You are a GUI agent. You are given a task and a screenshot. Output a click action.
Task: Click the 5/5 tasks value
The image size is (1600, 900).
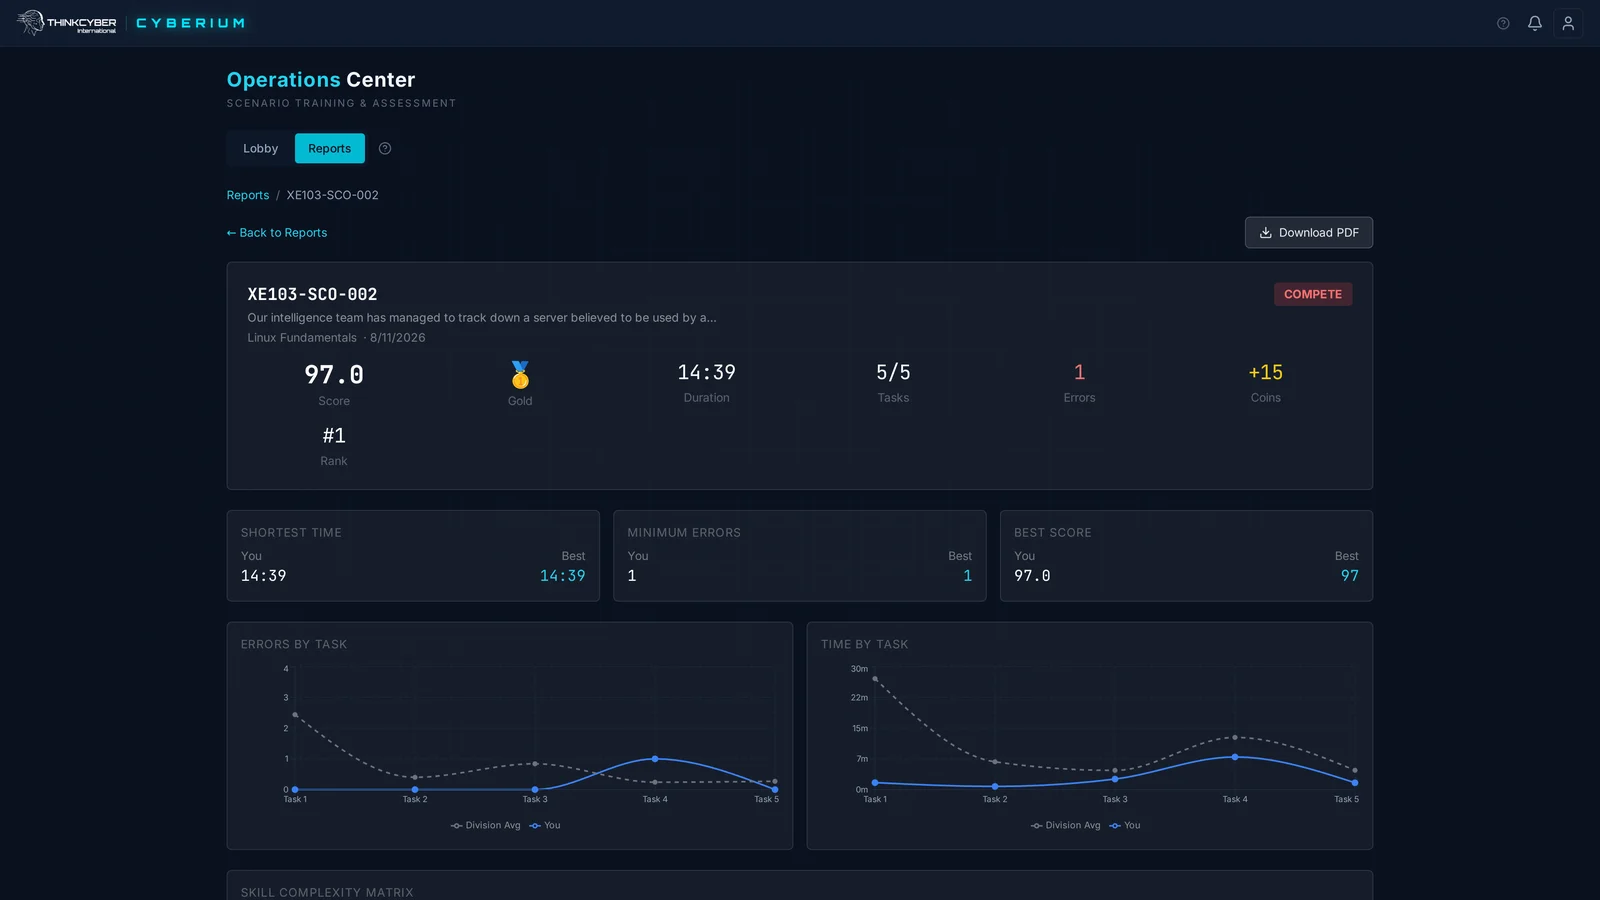click(894, 372)
